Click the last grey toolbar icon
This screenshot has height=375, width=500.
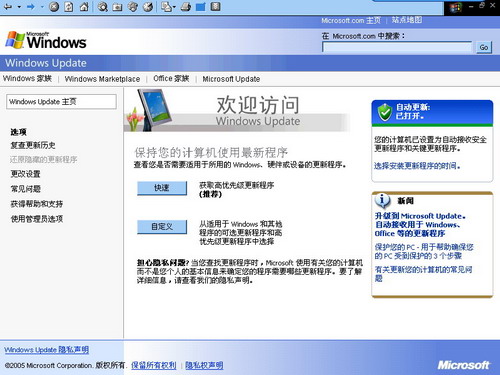(216, 7)
